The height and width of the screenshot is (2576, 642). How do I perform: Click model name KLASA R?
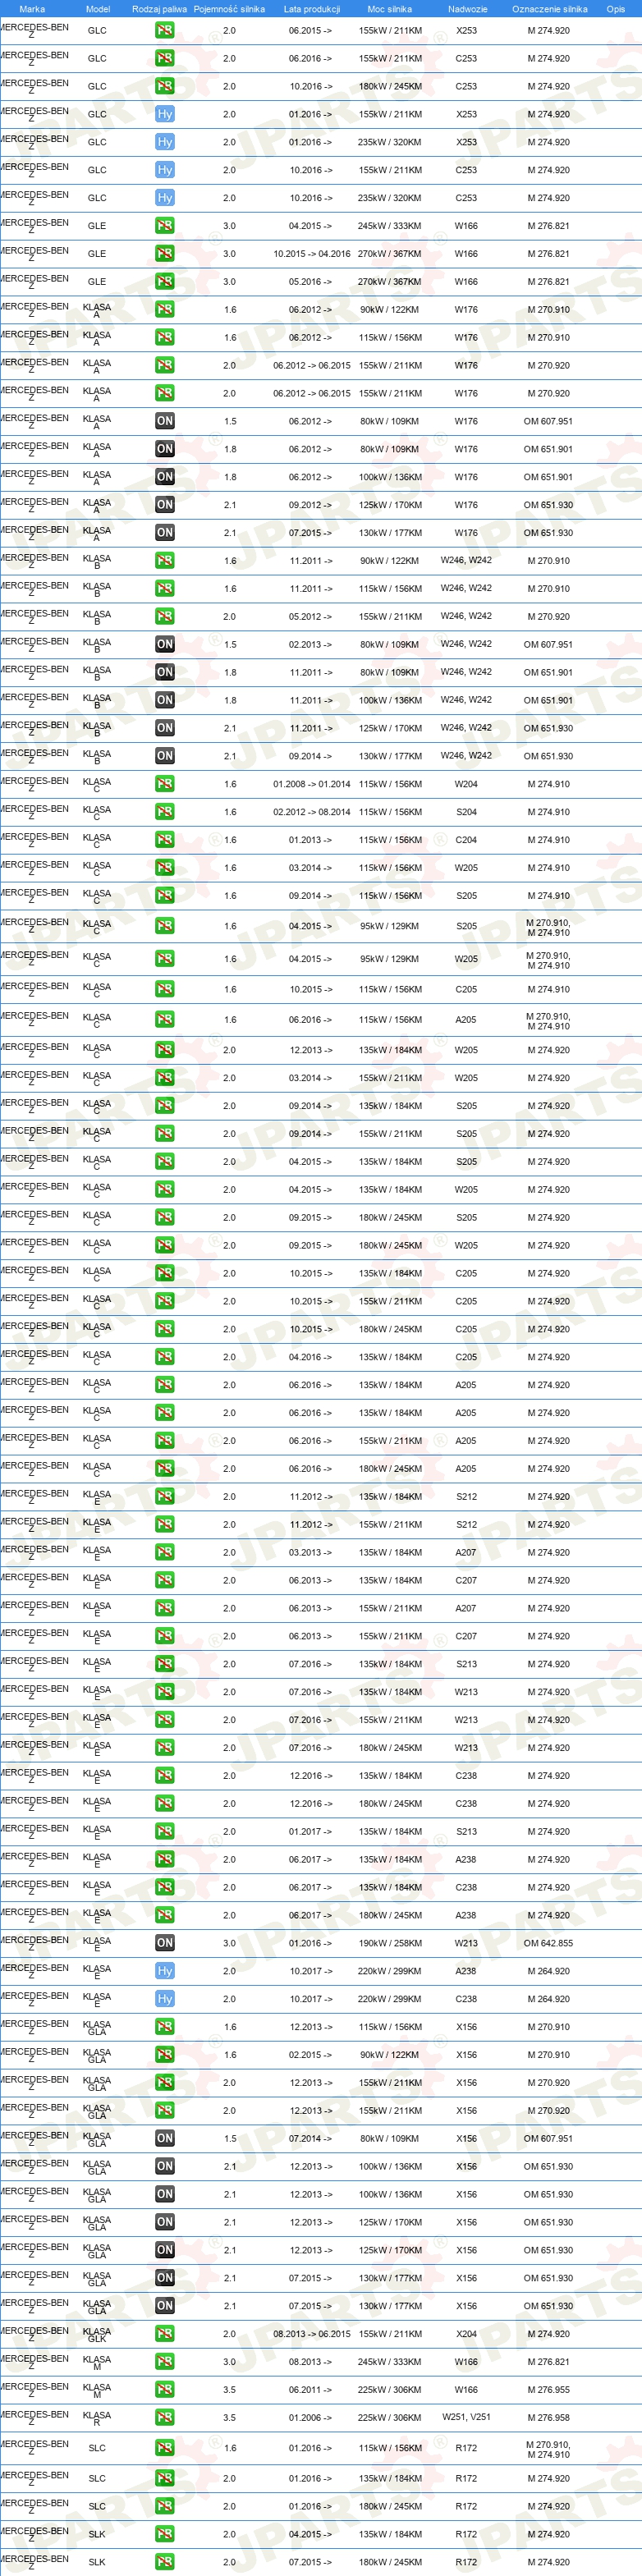[97, 2417]
